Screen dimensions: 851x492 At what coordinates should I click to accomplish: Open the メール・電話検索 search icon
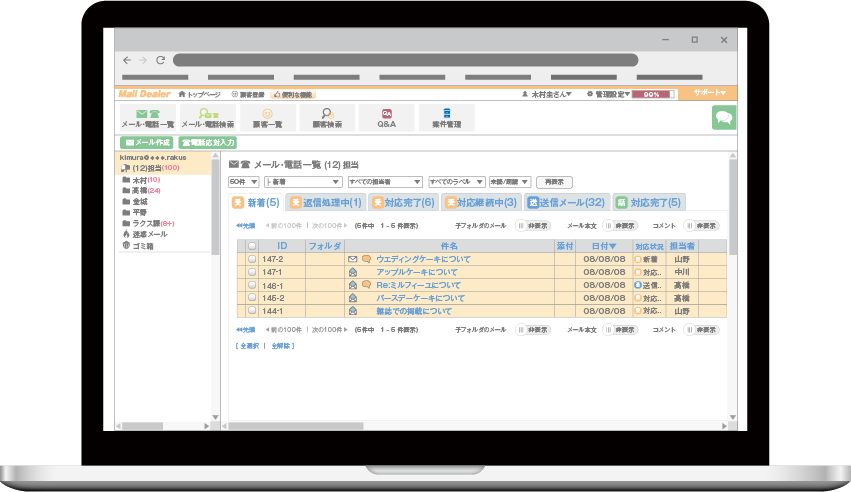208,118
